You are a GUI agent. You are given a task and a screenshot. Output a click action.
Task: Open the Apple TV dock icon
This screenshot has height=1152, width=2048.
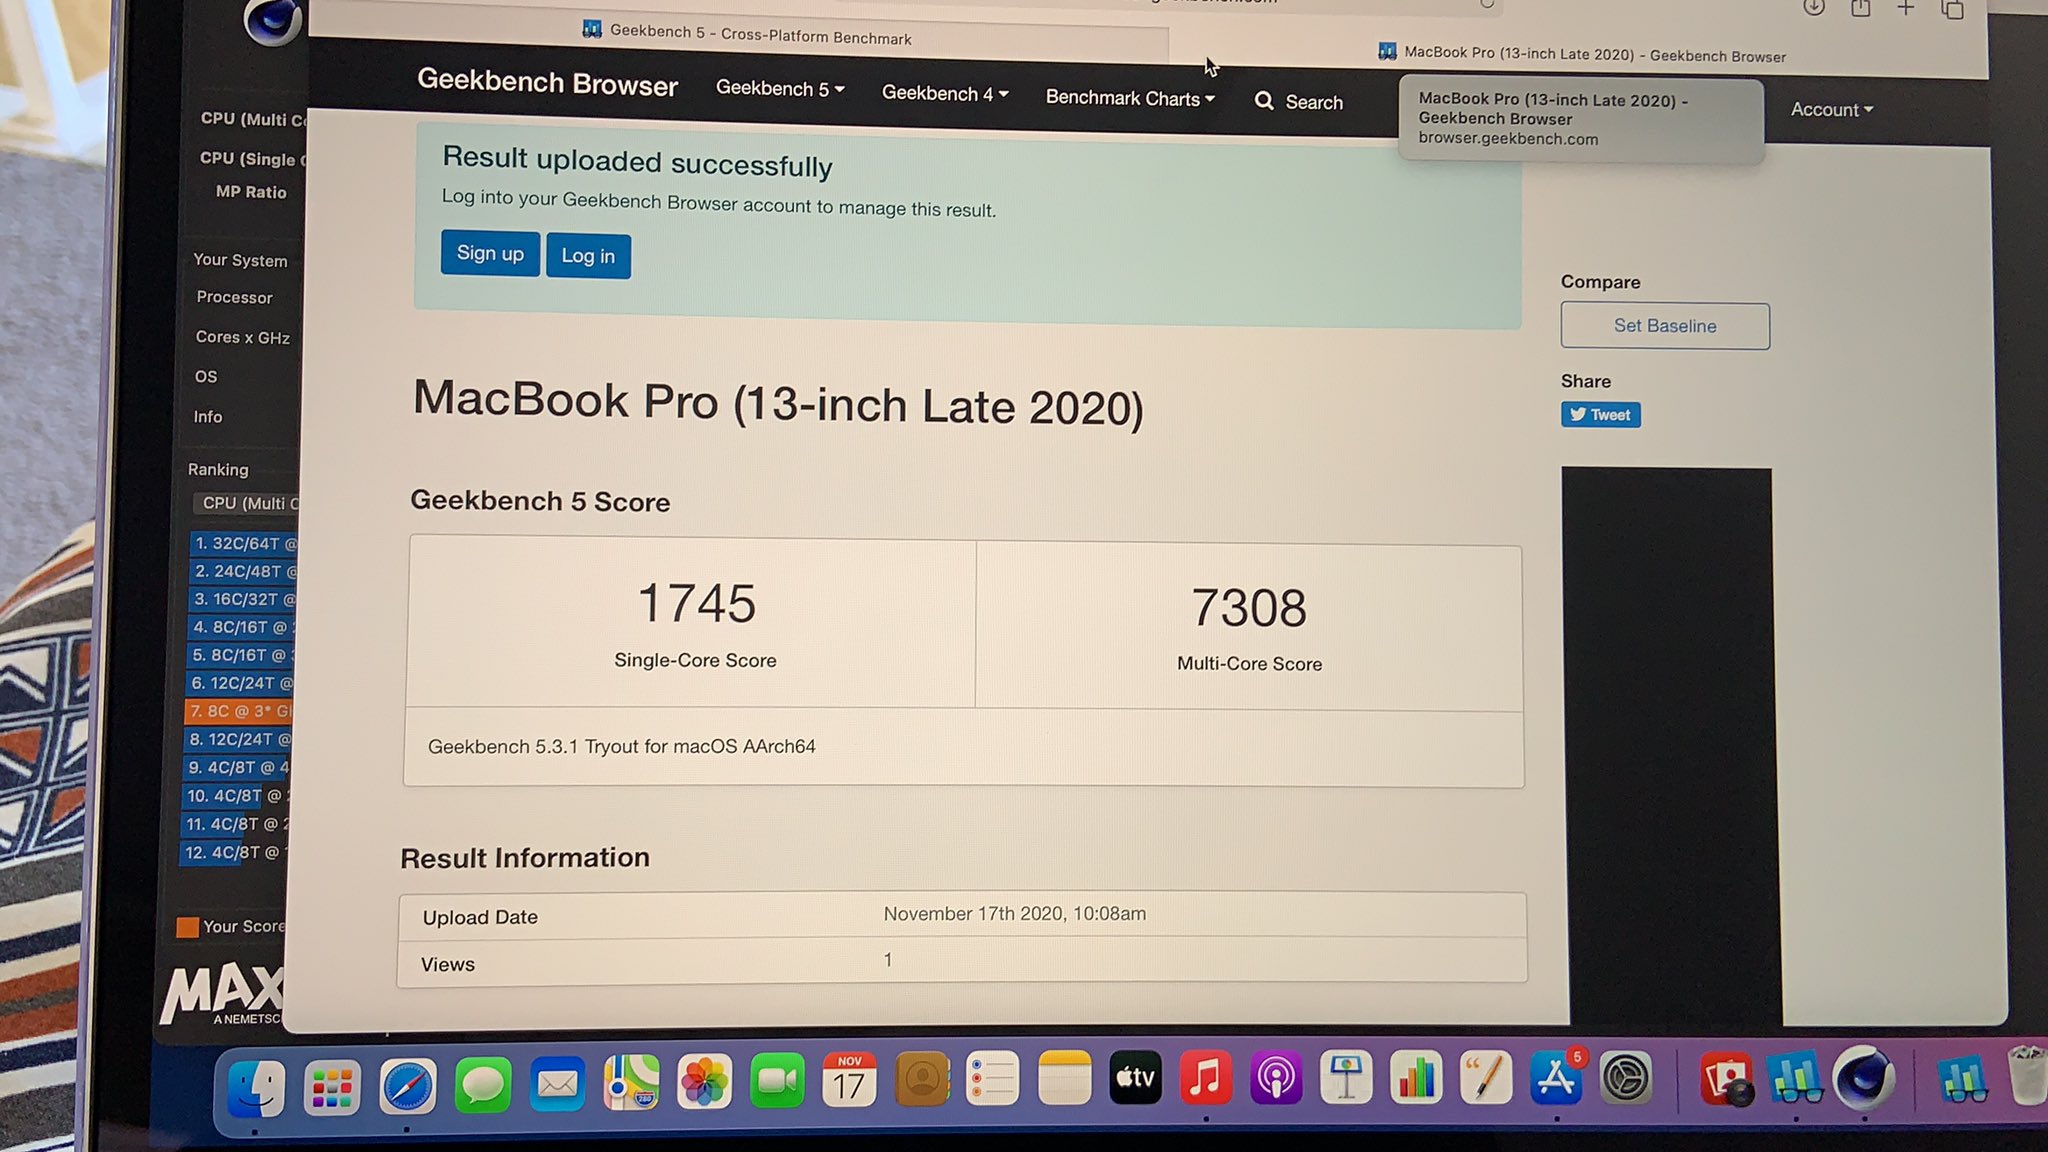[x=1135, y=1078]
